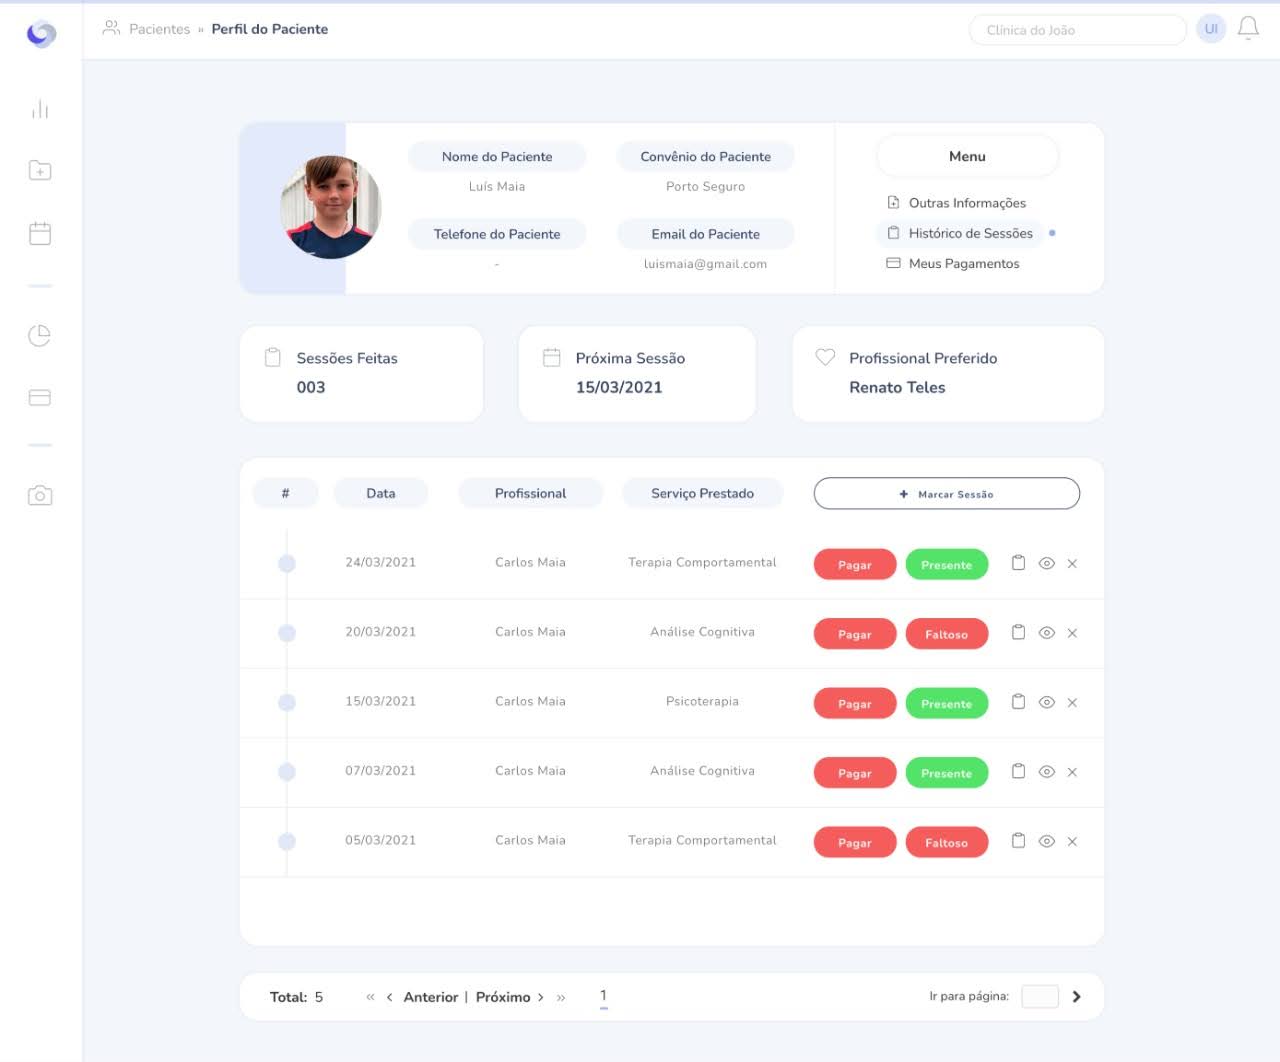This screenshot has width=1280, height=1062.
Task: Open clipboard notes for the 24/03/2021 session
Action: [x=1018, y=563]
